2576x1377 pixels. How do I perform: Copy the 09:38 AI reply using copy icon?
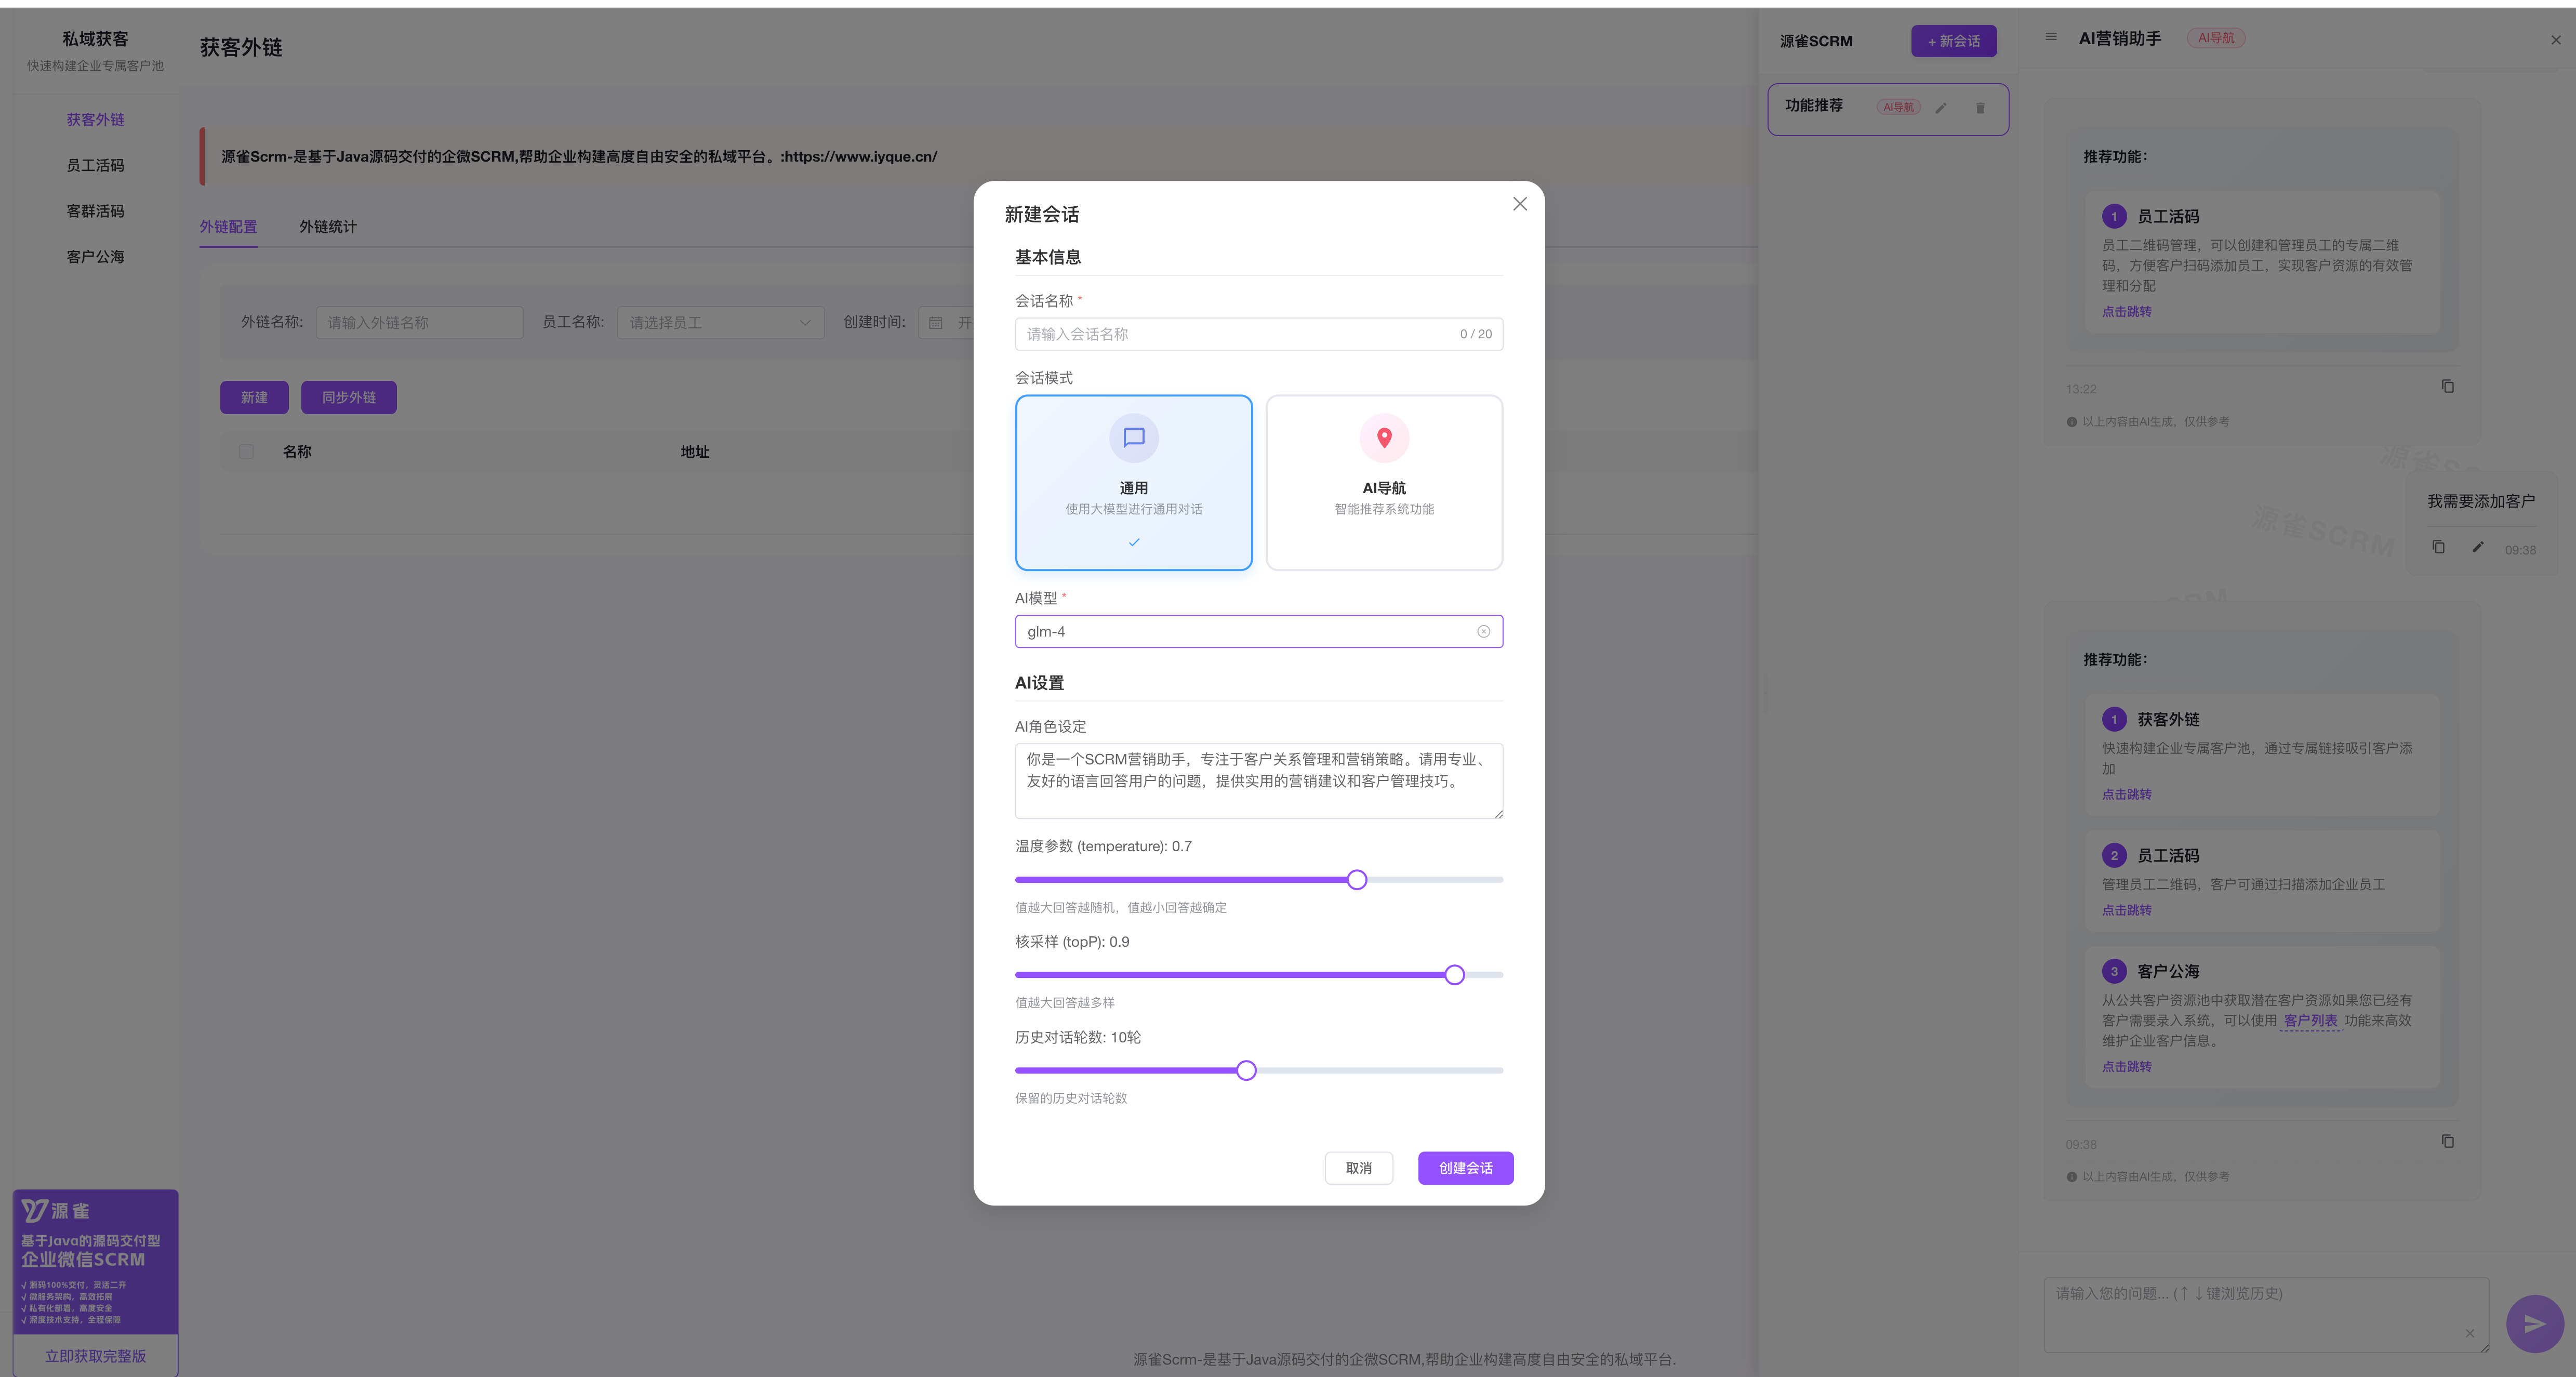2447,1141
